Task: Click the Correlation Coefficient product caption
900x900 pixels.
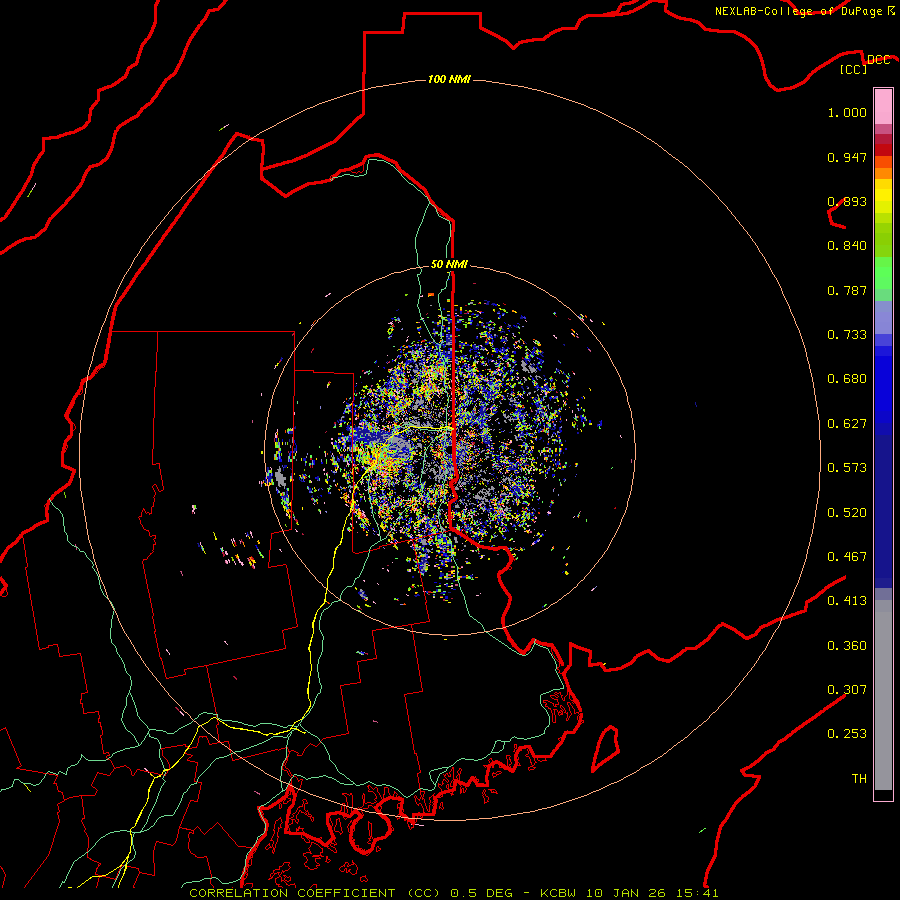Action: coord(314,893)
